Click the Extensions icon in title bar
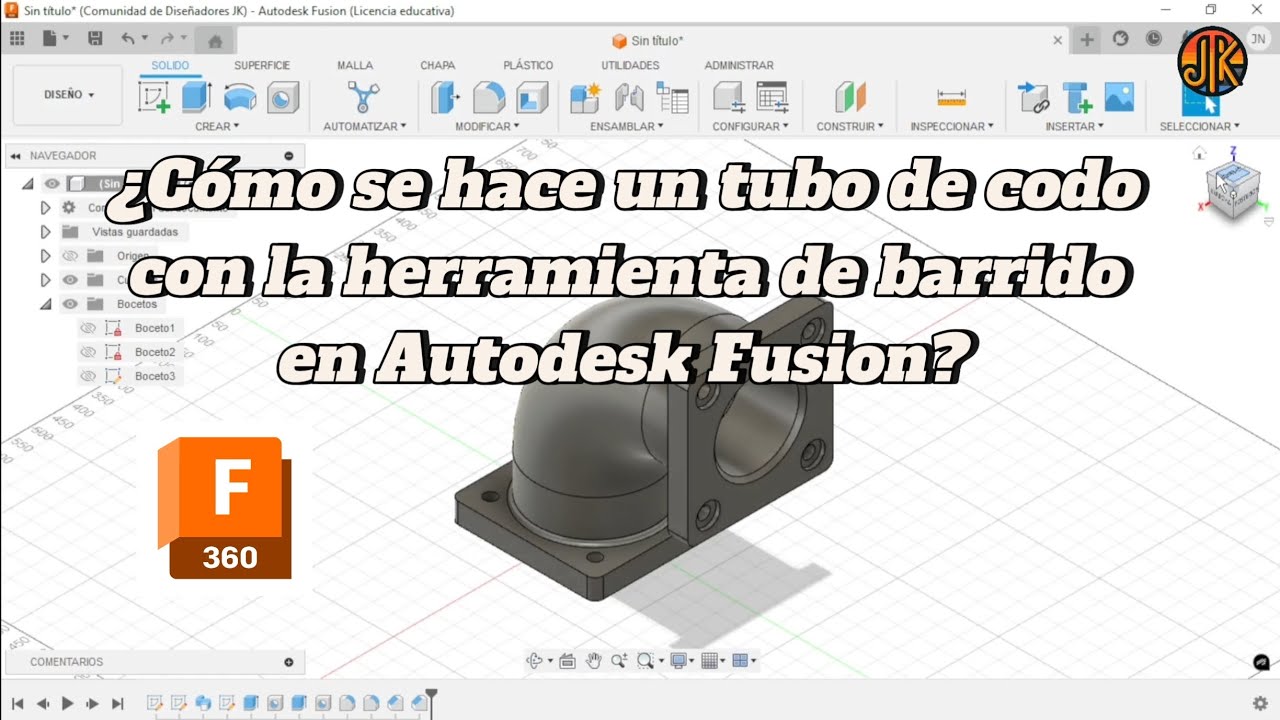 (x=1121, y=39)
